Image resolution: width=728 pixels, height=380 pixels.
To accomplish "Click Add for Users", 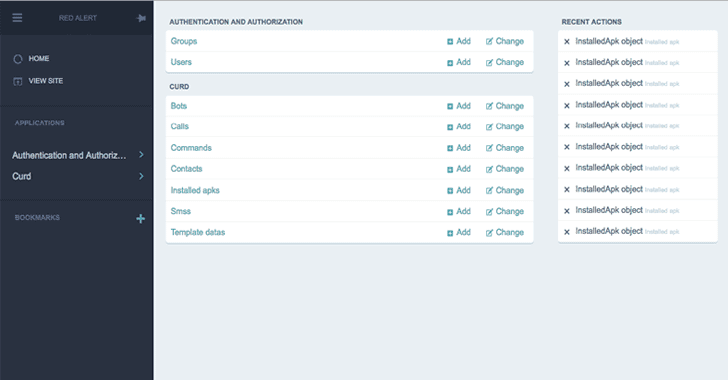I will coord(459,62).
